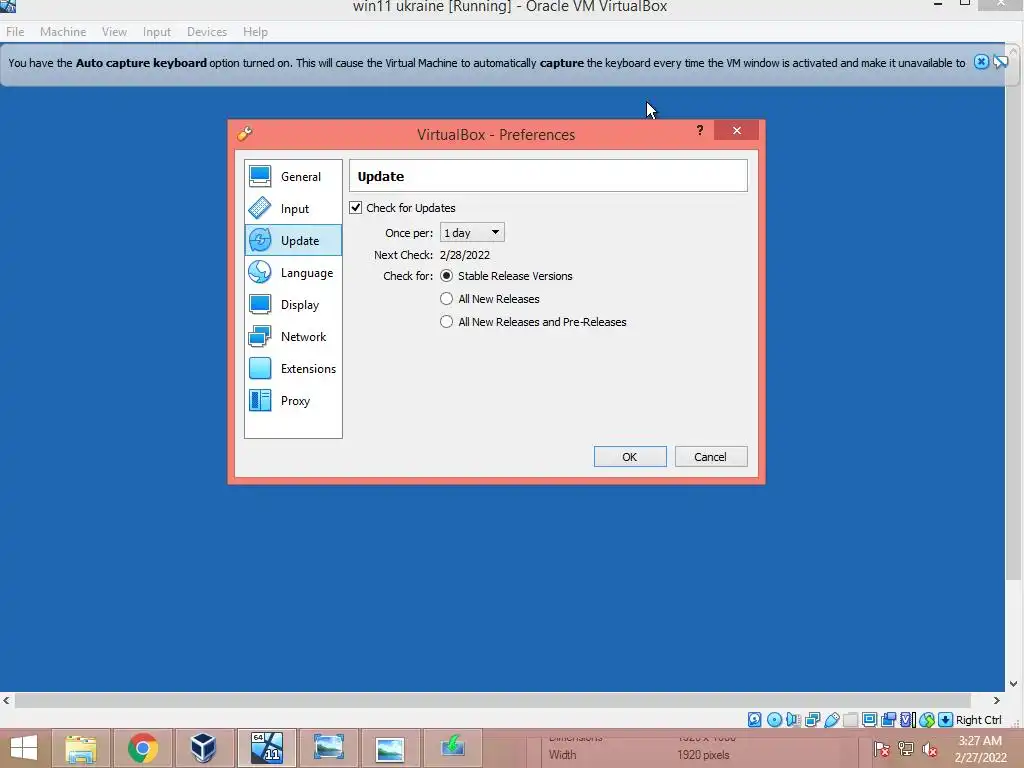Open the Input menu
The width and height of the screenshot is (1024, 768).
157,31
